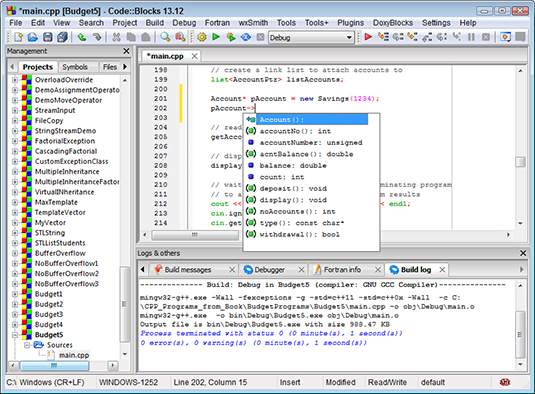Switch to the Debugger log tab
The width and height of the screenshot is (535, 394).
point(270,270)
